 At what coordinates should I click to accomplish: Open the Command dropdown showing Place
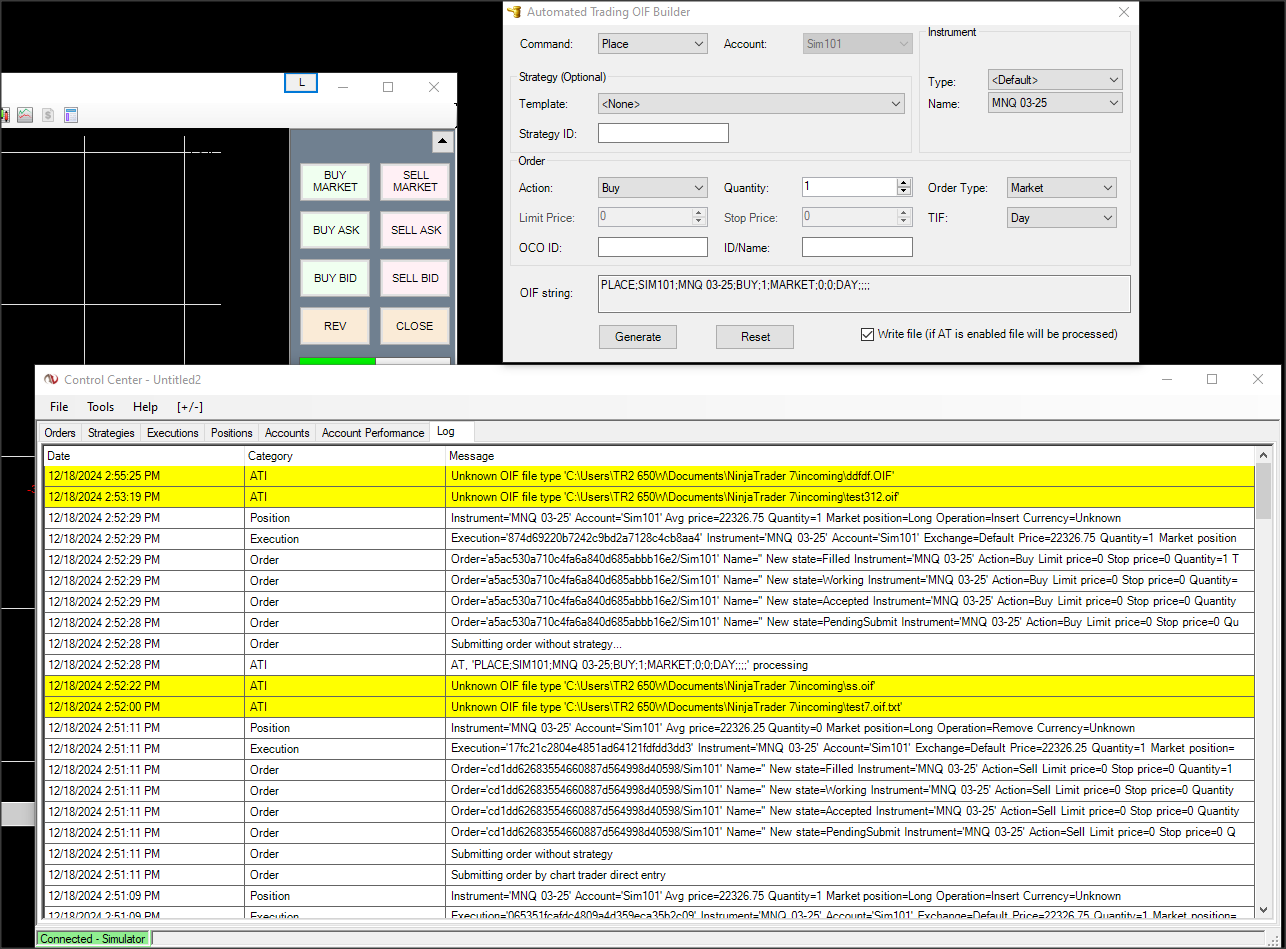tap(653, 44)
